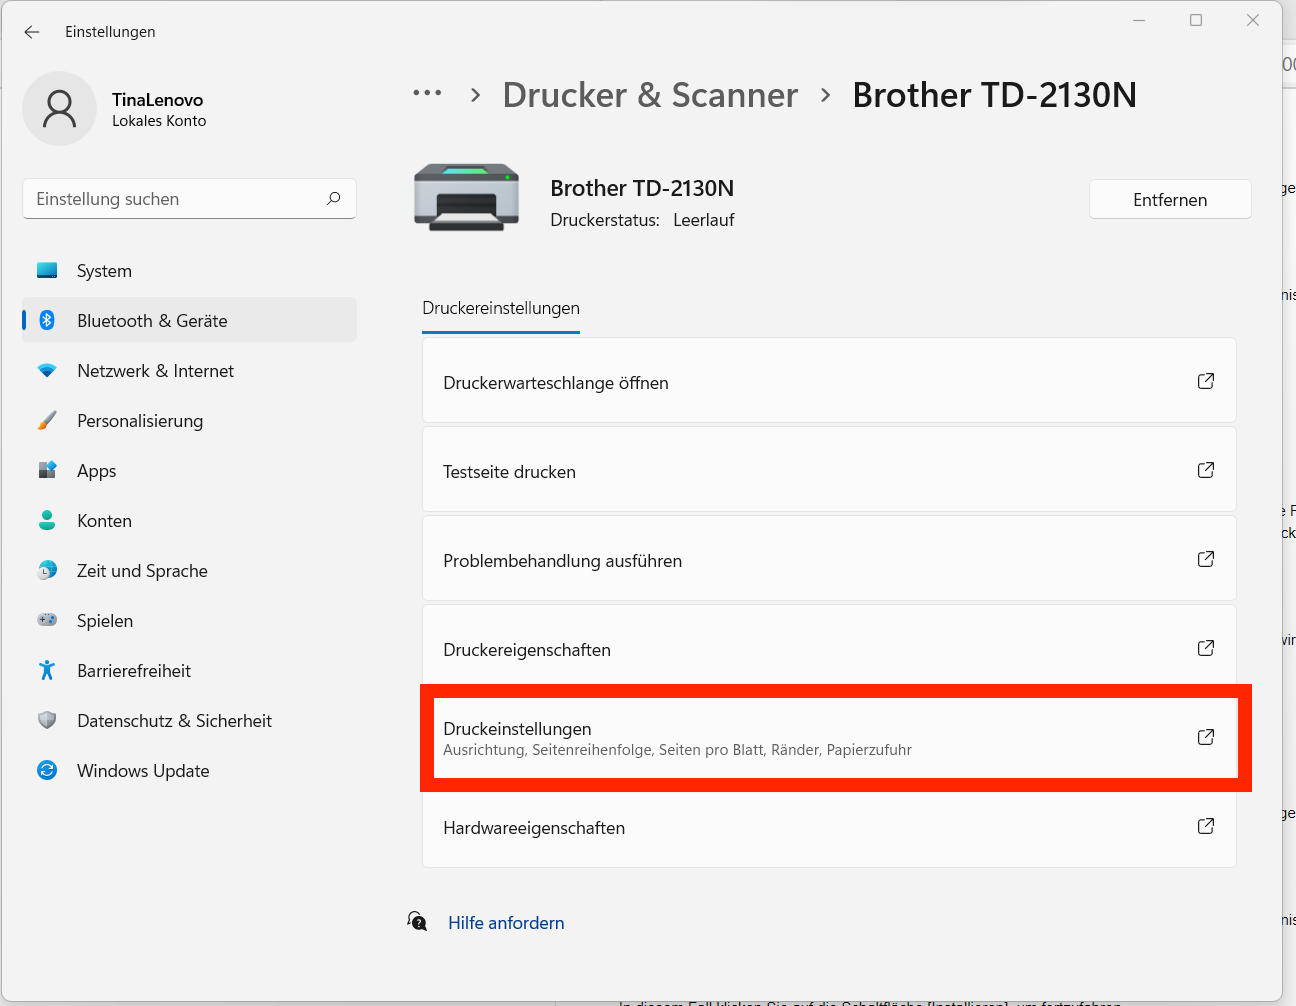This screenshot has width=1296, height=1006.
Task: Open Windows Update settings
Action: pyautogui.click(x=189, y=770)
